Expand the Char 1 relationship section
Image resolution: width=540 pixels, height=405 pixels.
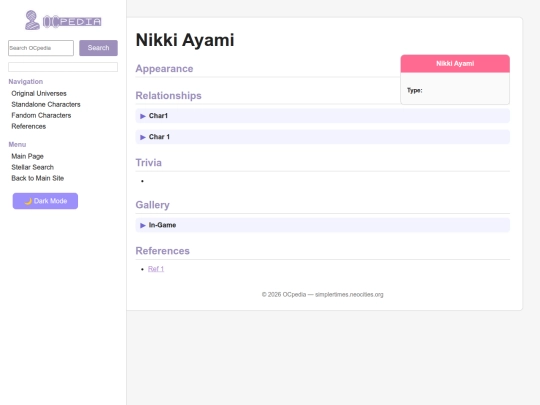(x=322, y=137)
